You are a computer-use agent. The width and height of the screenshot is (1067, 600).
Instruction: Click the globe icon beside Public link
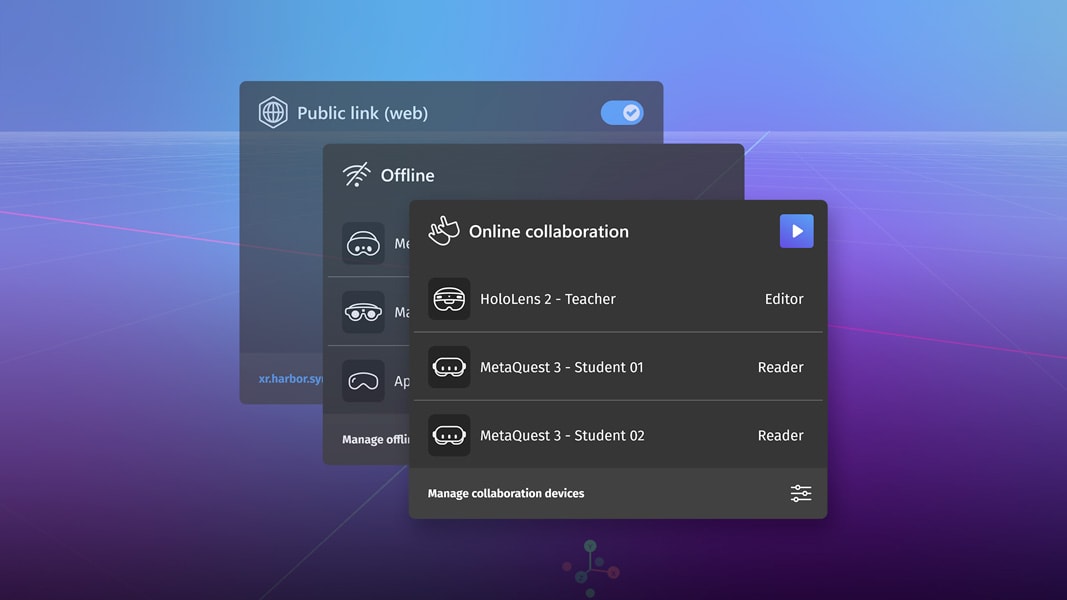tap(273, 113)
